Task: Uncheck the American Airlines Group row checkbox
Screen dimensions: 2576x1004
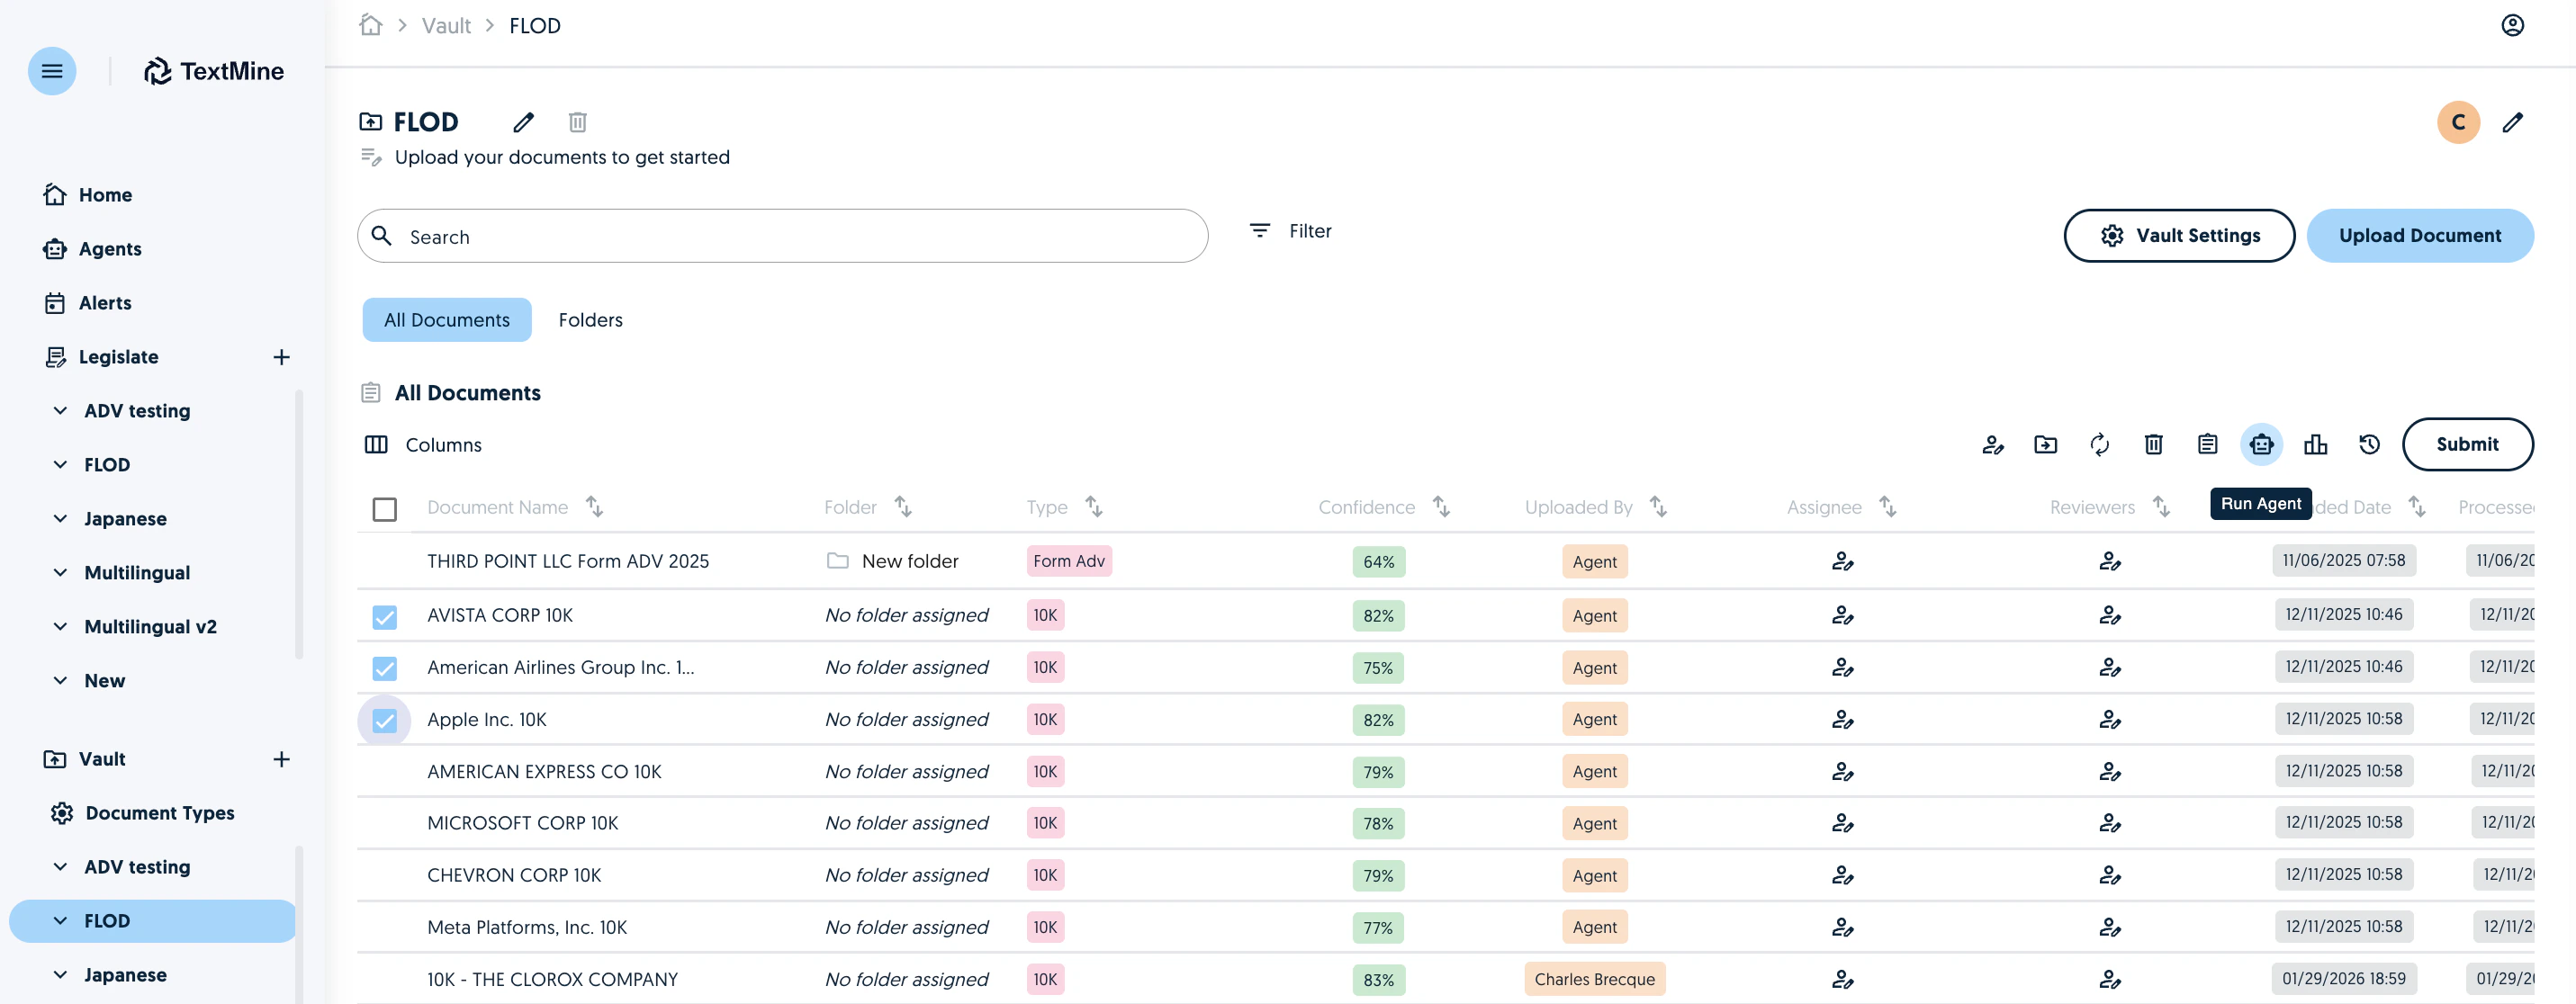Action: pyautogui.click(x=384, y=668)
